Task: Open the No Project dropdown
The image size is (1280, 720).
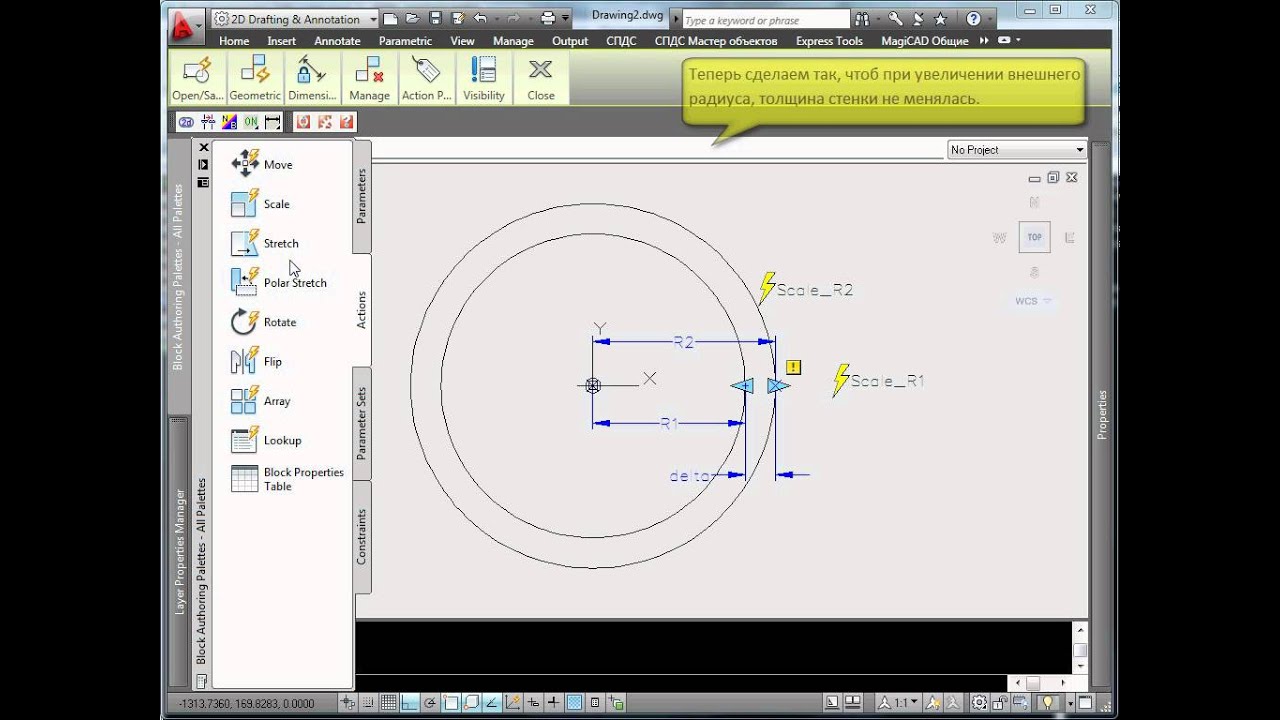Action: (1017, 149)
